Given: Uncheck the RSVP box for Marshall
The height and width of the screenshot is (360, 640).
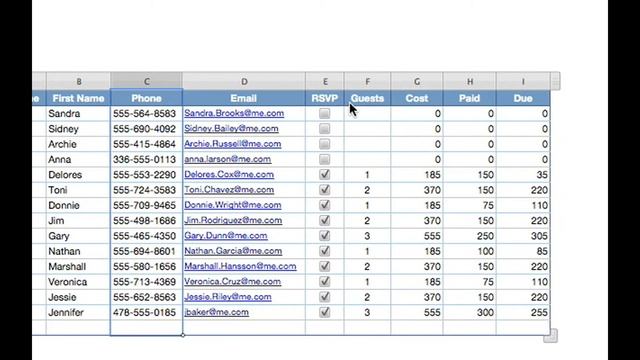Looking at the screenshot, I should [324, 267].
